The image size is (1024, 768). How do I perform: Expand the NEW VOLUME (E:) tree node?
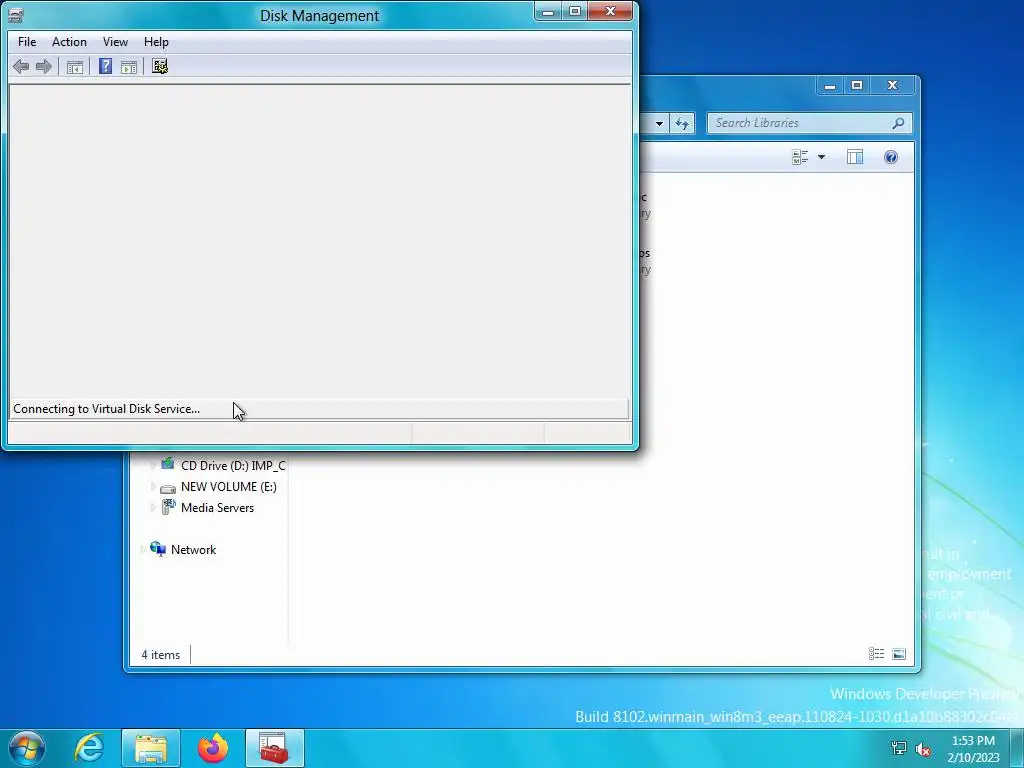pos(153,487)
